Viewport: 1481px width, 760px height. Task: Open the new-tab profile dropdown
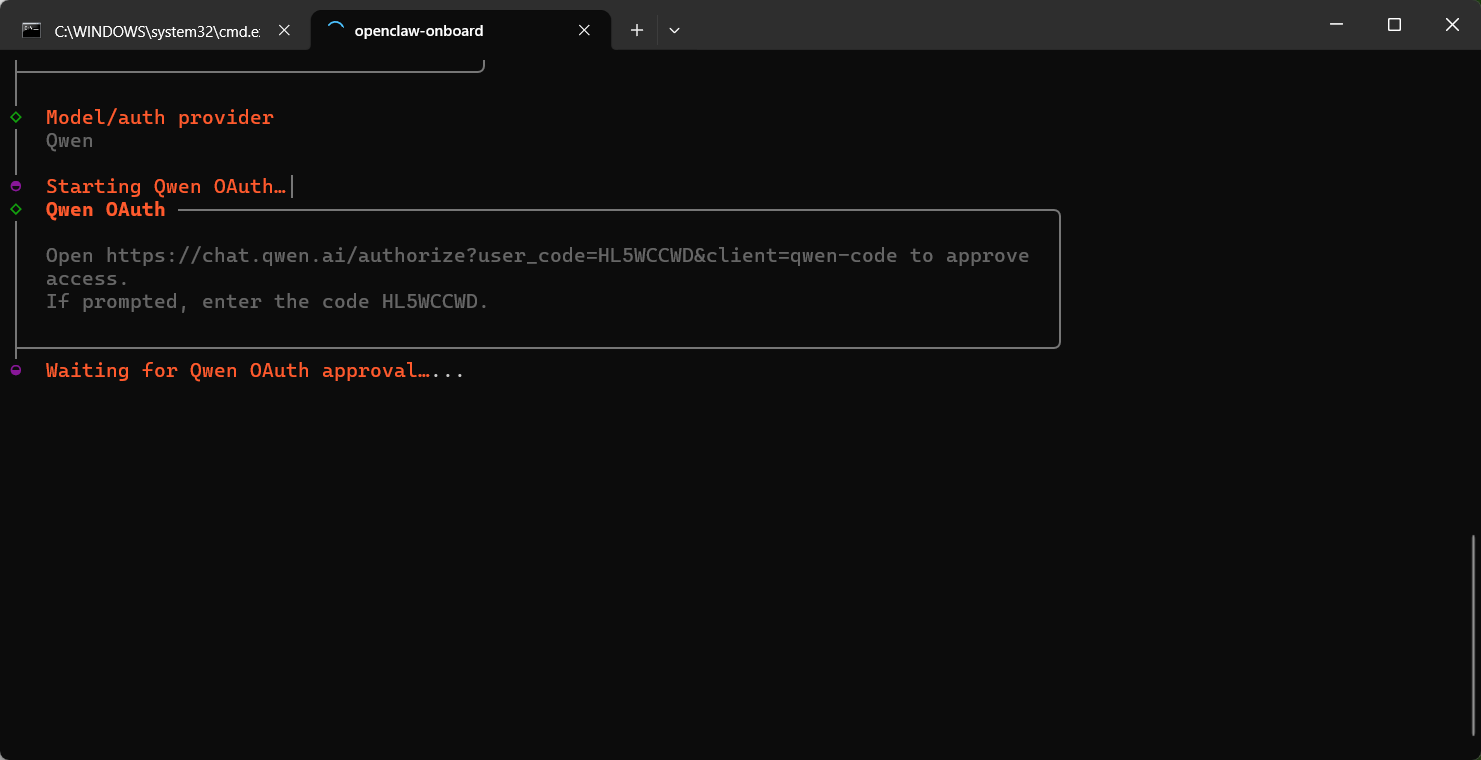pos(674,31)
